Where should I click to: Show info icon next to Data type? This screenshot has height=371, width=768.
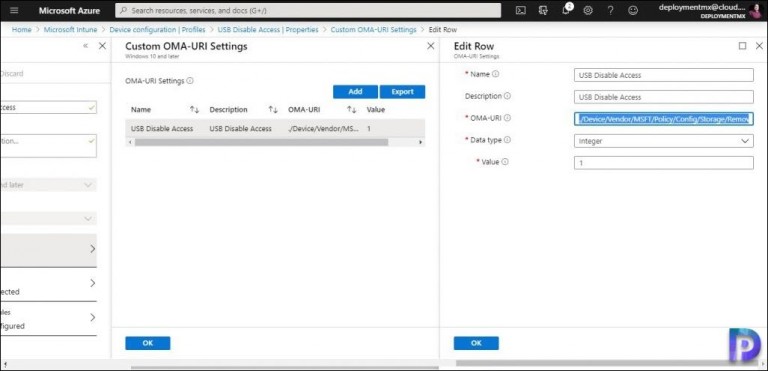click(x=507, y=140)
